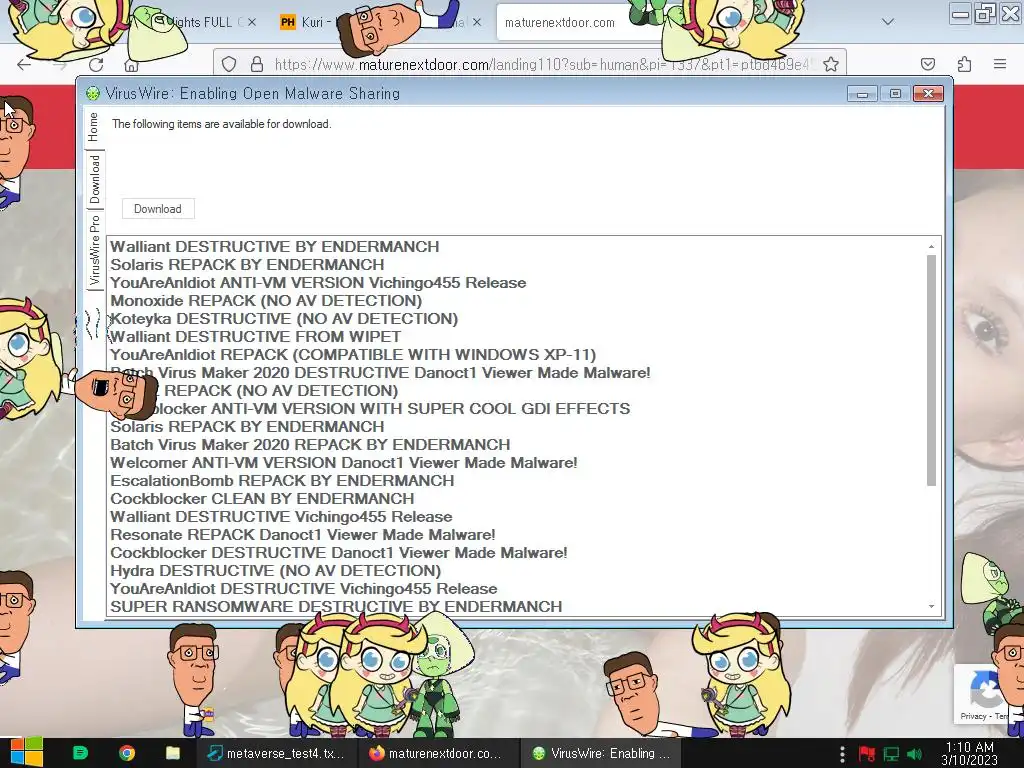Open the Firefox hamburger menu
The image size is (1024, 768).
pos(1000,64)
